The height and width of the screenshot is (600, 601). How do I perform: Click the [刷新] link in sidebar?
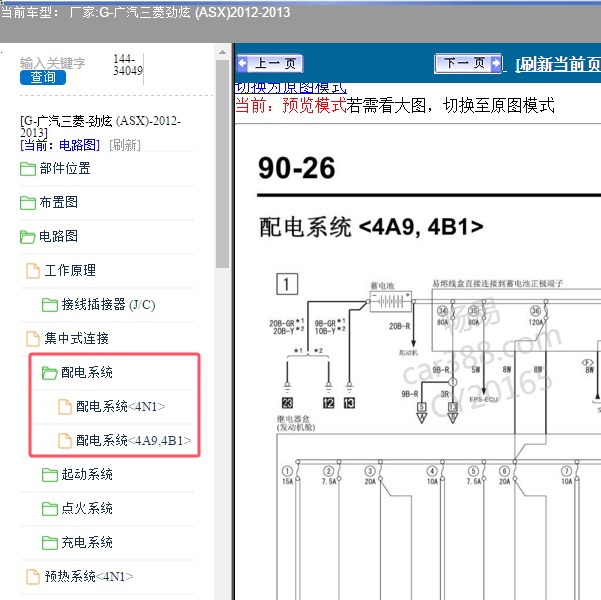coord(125,145)
